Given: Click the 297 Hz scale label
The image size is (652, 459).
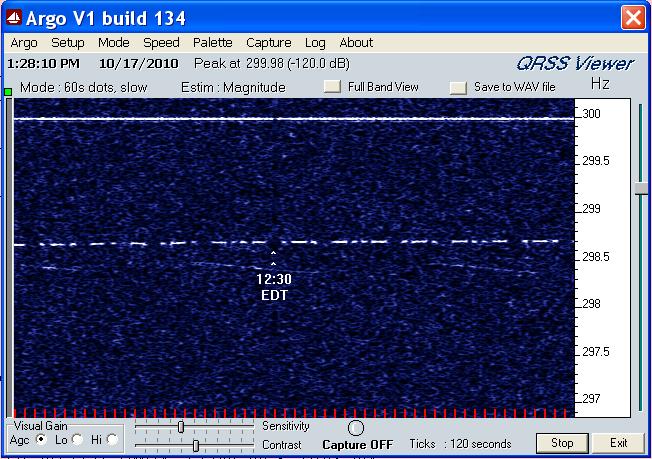Looking at the screenshot, I should coord(591,399).
